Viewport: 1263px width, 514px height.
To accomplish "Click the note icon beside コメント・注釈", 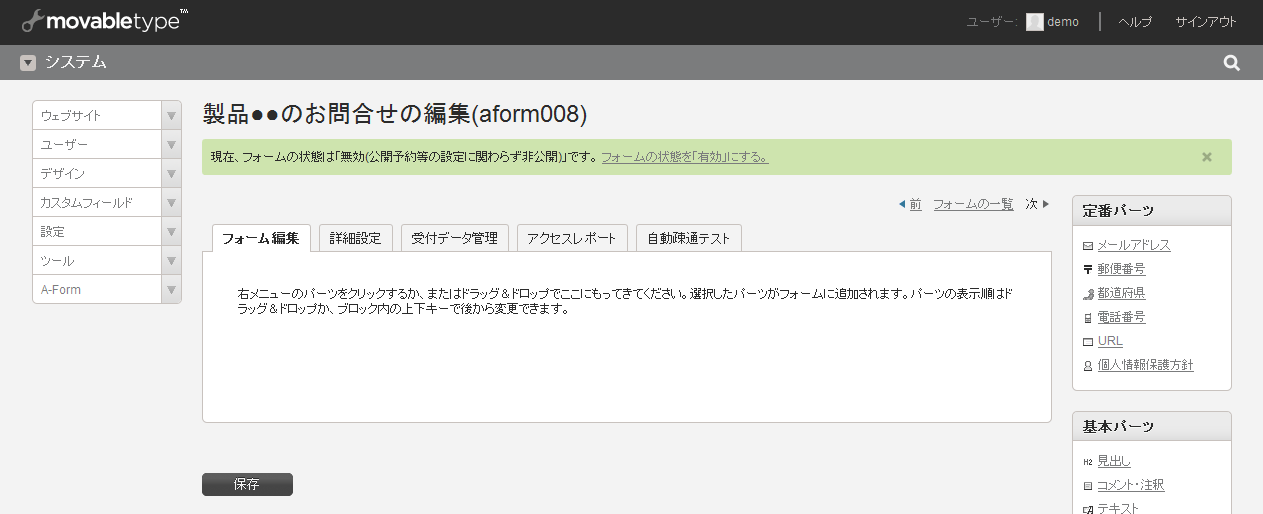I will click(1088, 486).
